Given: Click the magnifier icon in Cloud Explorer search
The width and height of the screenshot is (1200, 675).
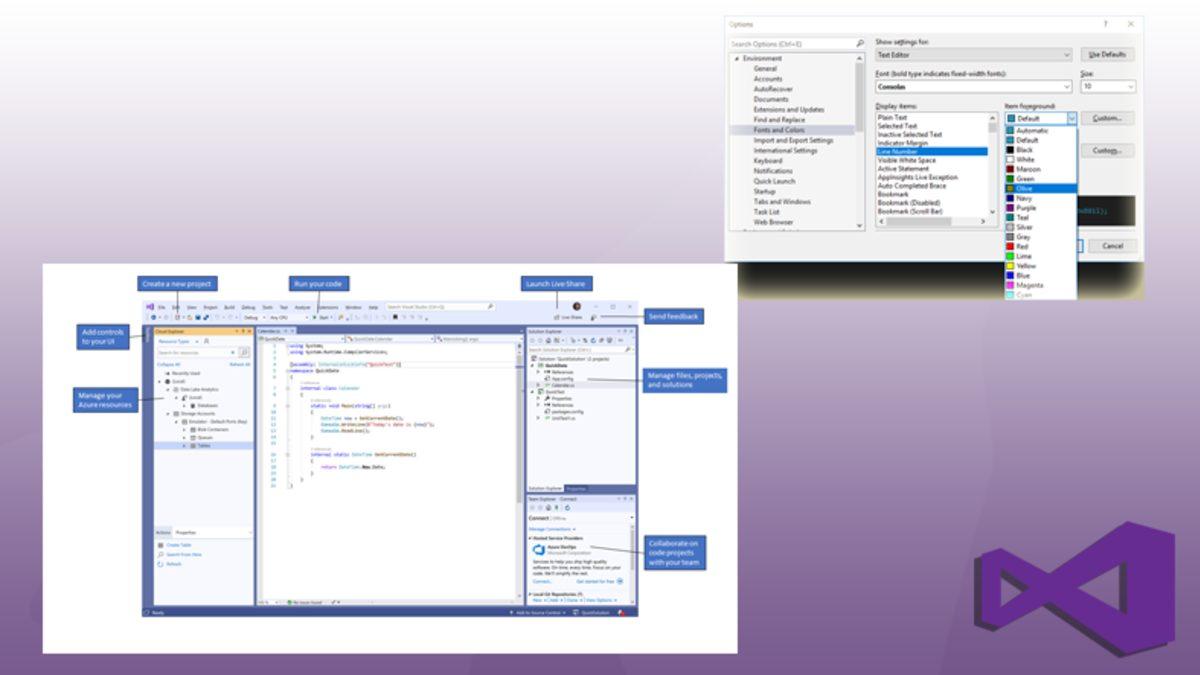Looking at the screenshot, I should pos(244,351).
